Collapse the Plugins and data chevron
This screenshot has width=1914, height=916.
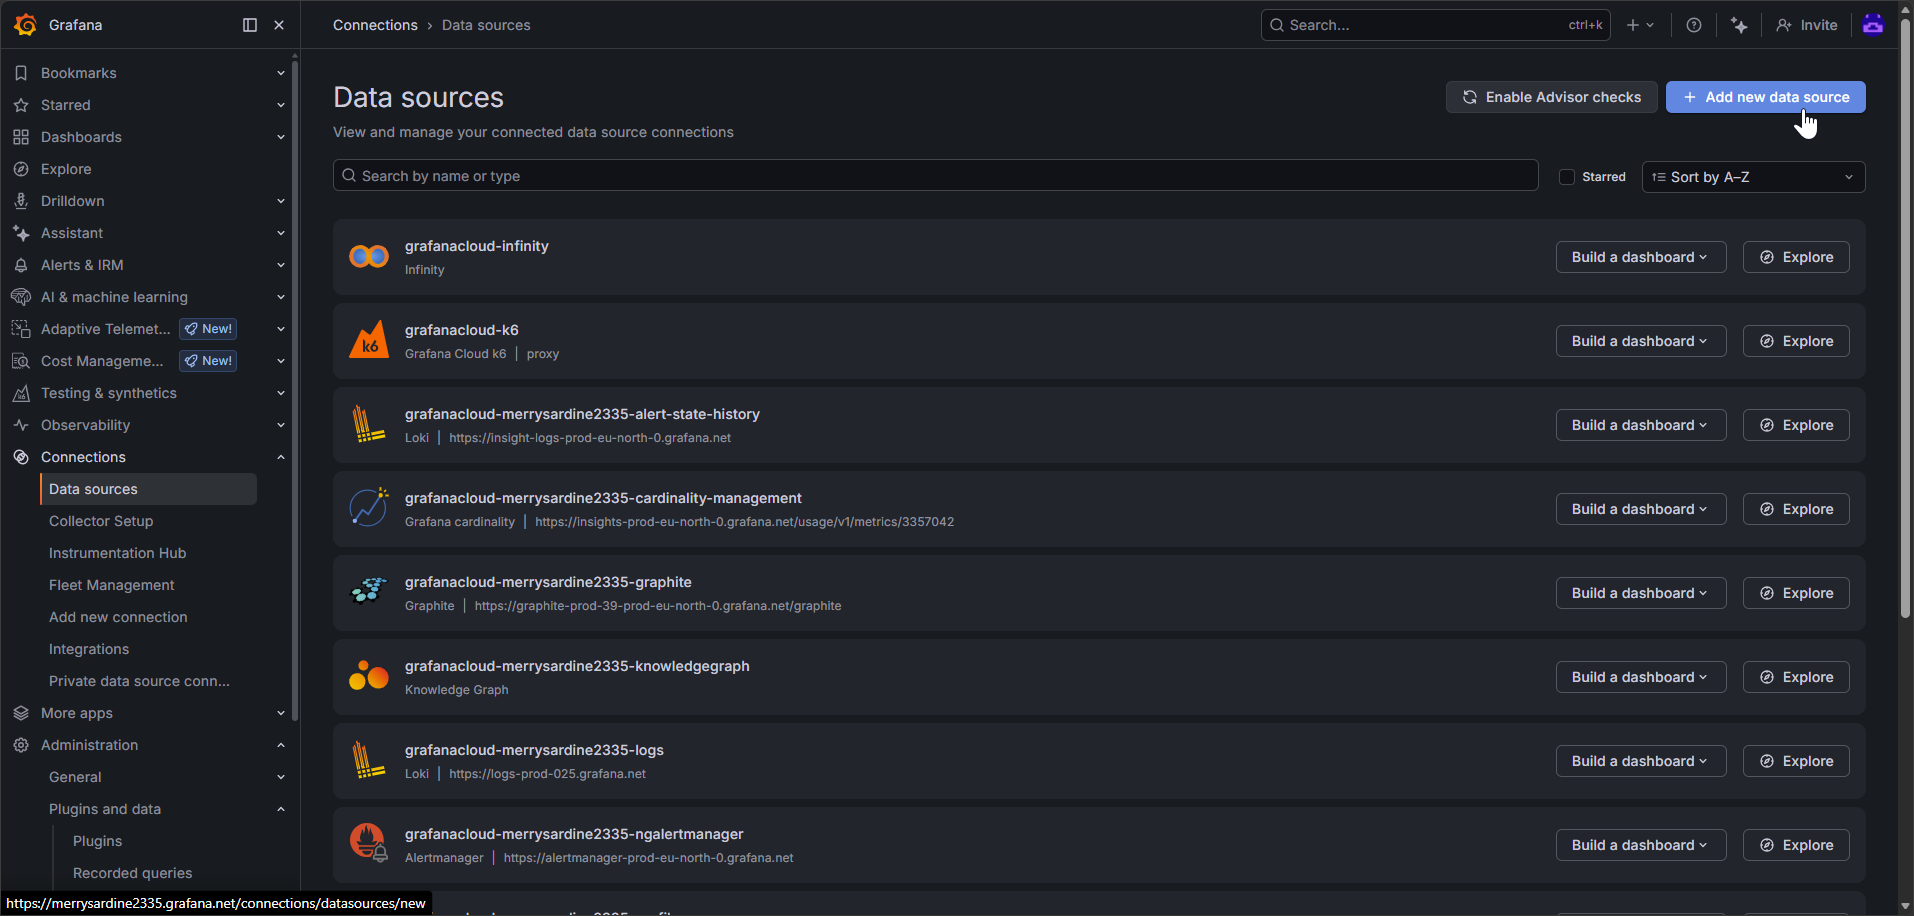click(281, 809)
